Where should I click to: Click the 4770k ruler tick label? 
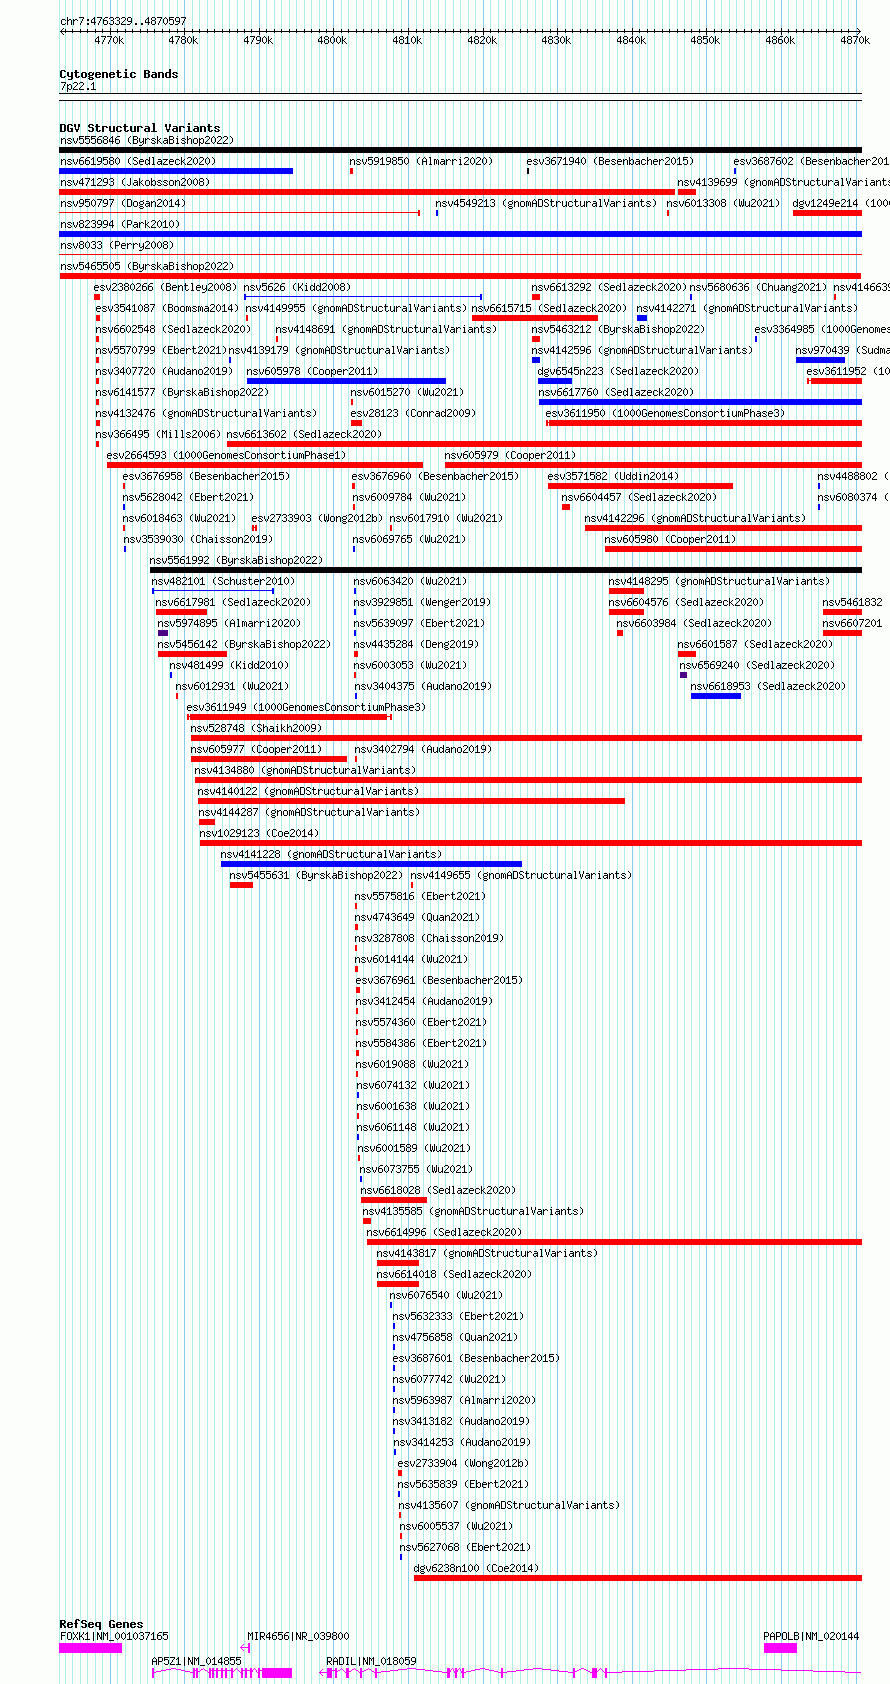109,40
